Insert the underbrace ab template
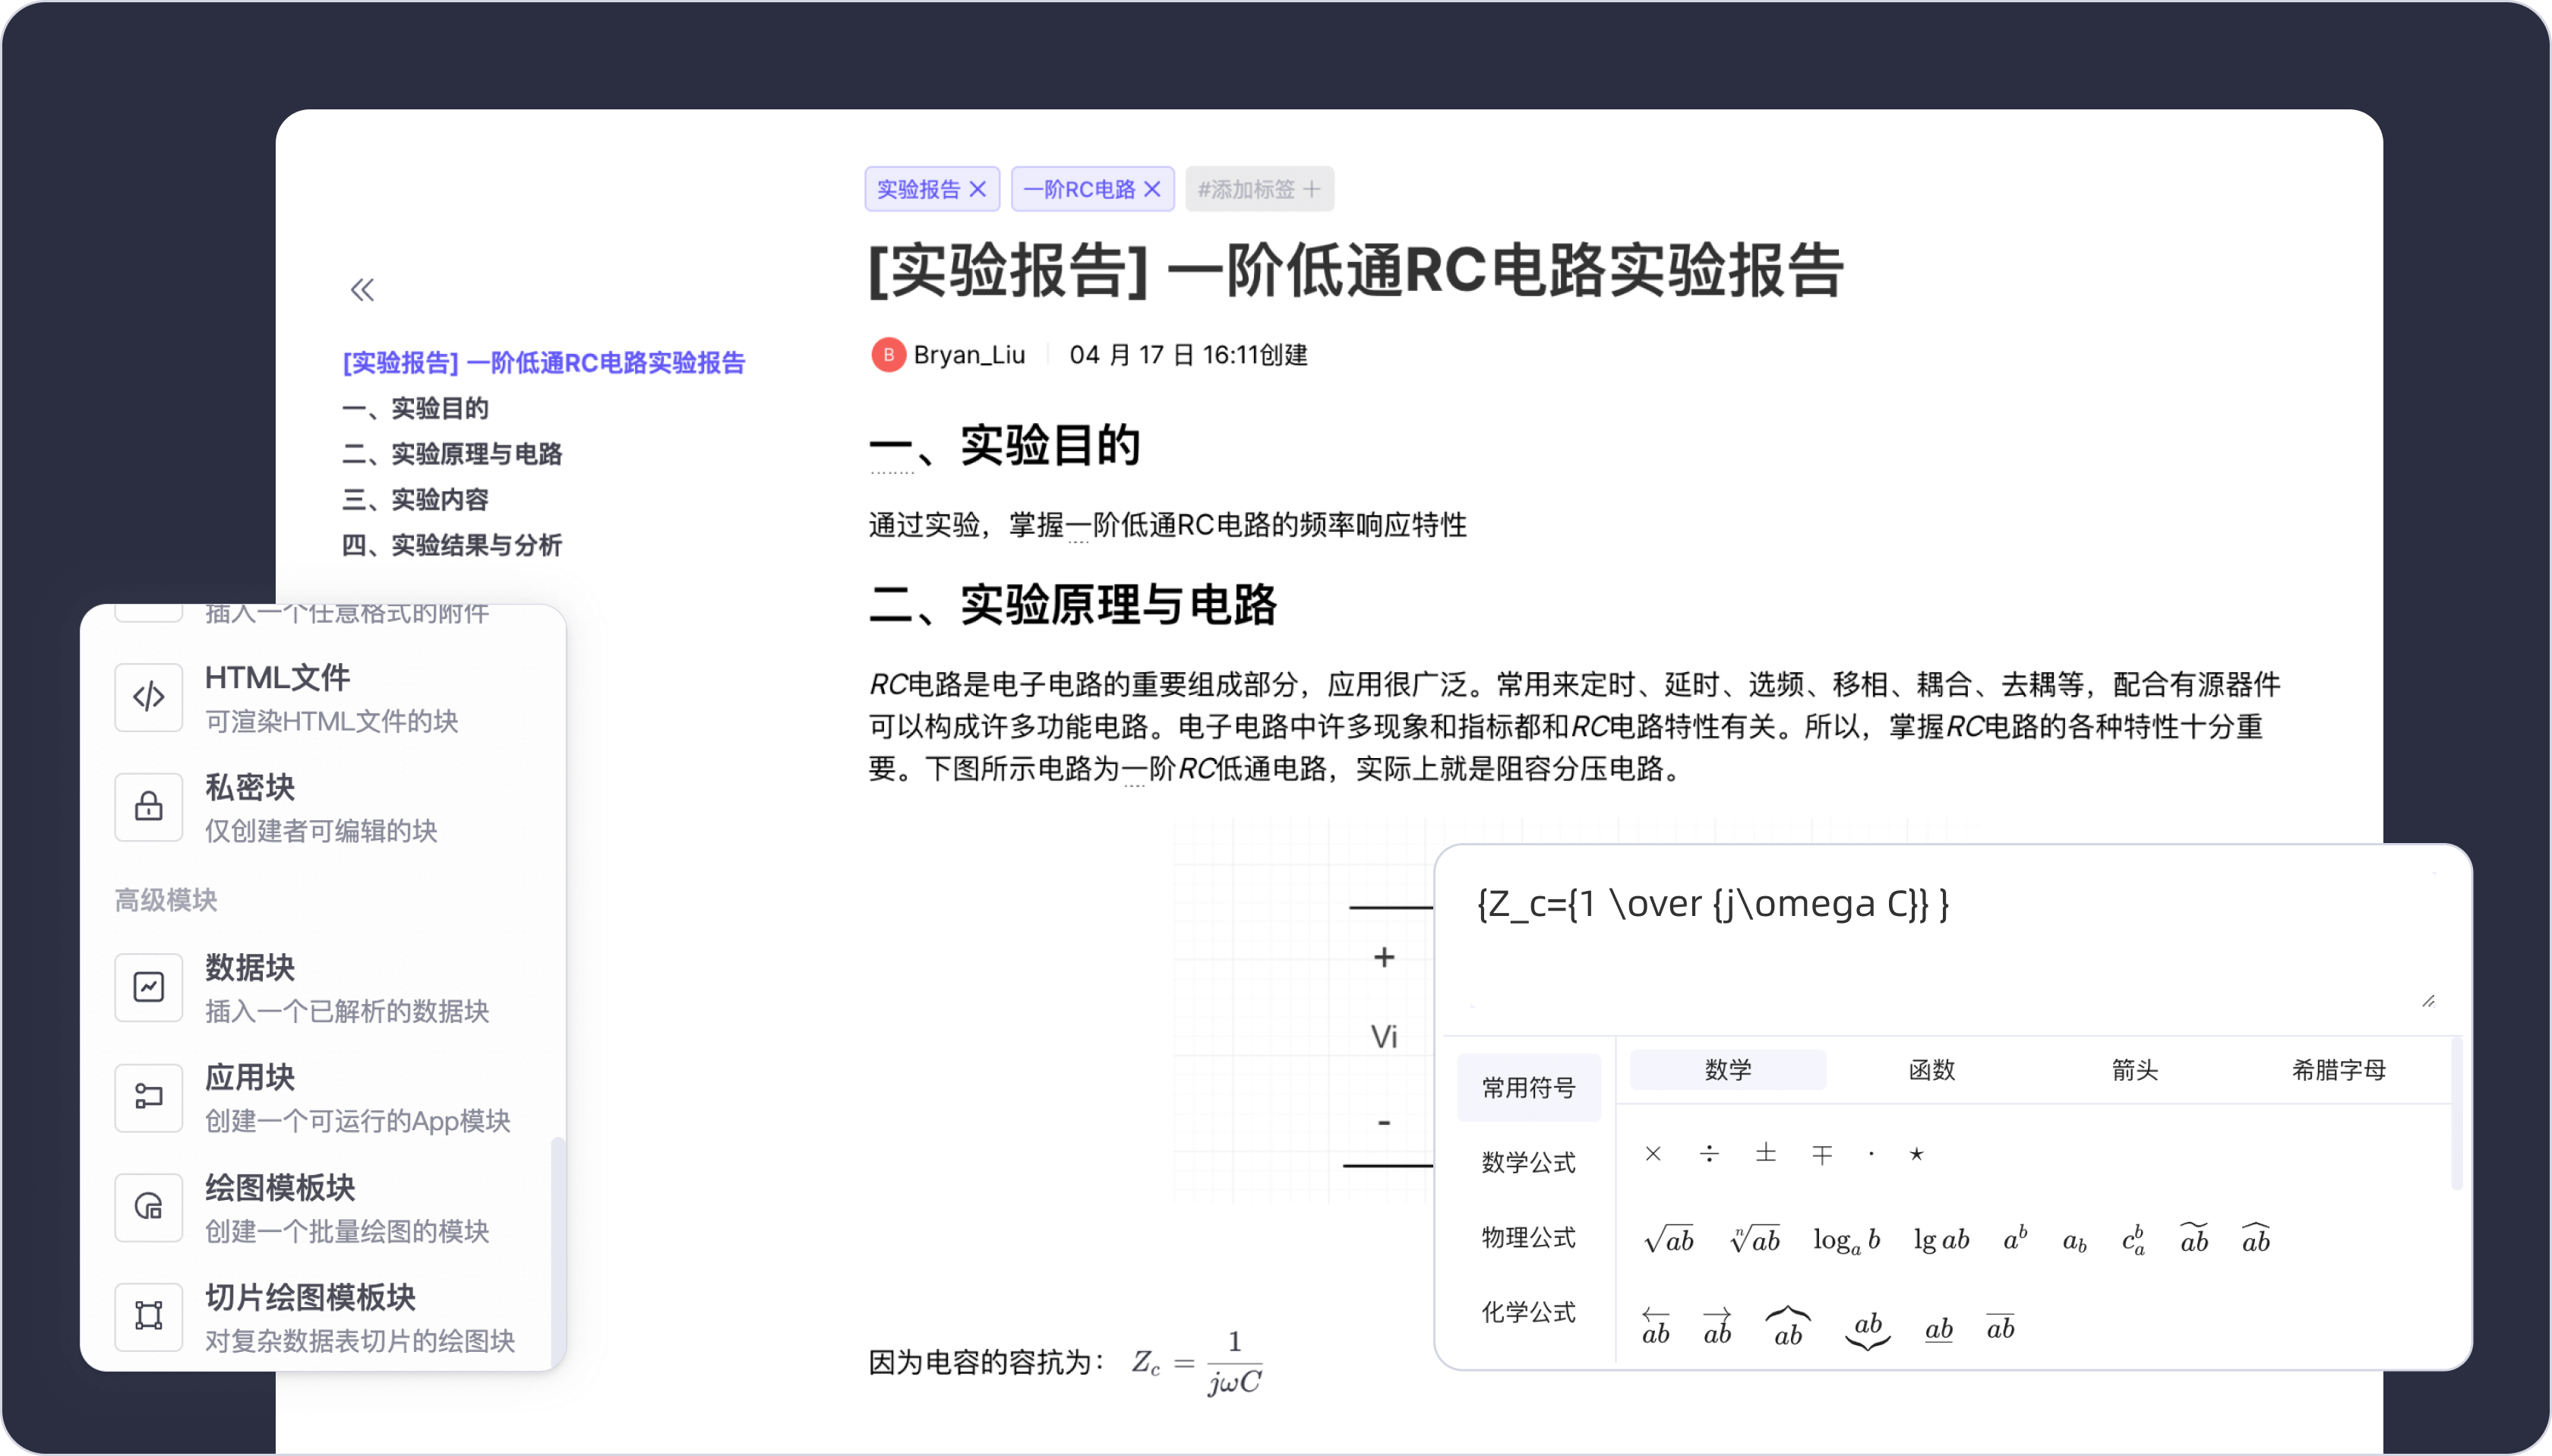This screenshot has width=2552, height=1456. tap(1868, 1330)
